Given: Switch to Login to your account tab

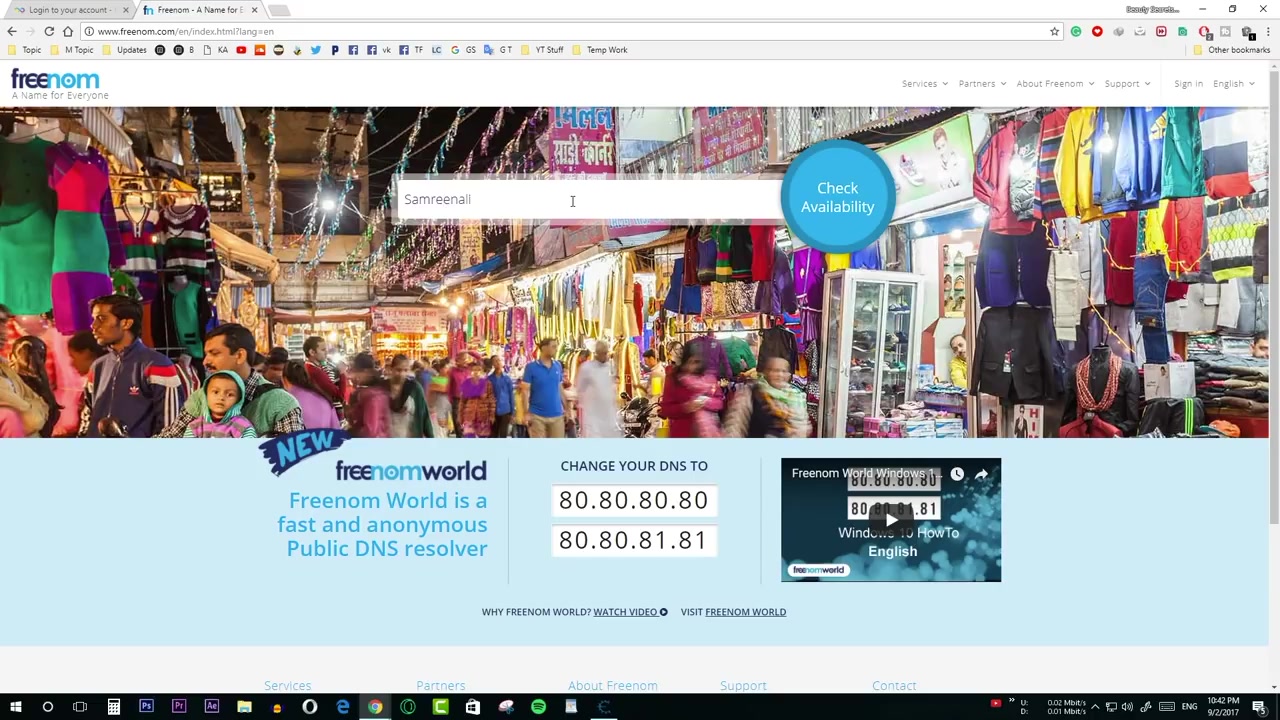Looking at the screenshot, I should click(x=68, y=10).
